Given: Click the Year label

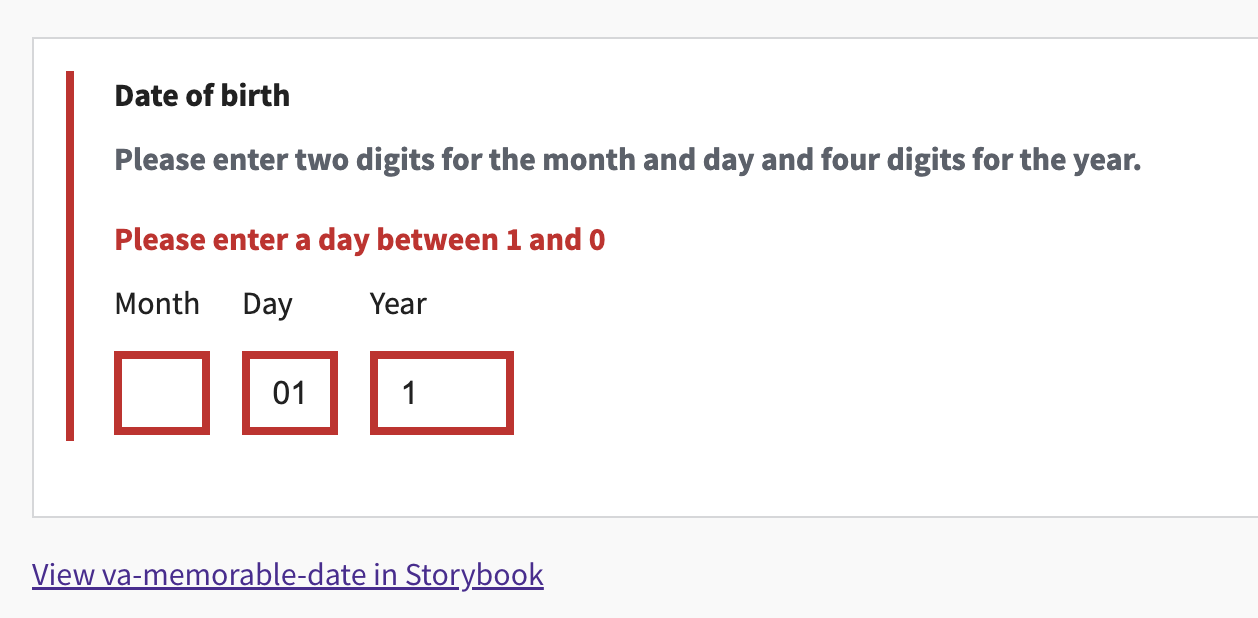Looking at the screenshot, I should (397, 303).
